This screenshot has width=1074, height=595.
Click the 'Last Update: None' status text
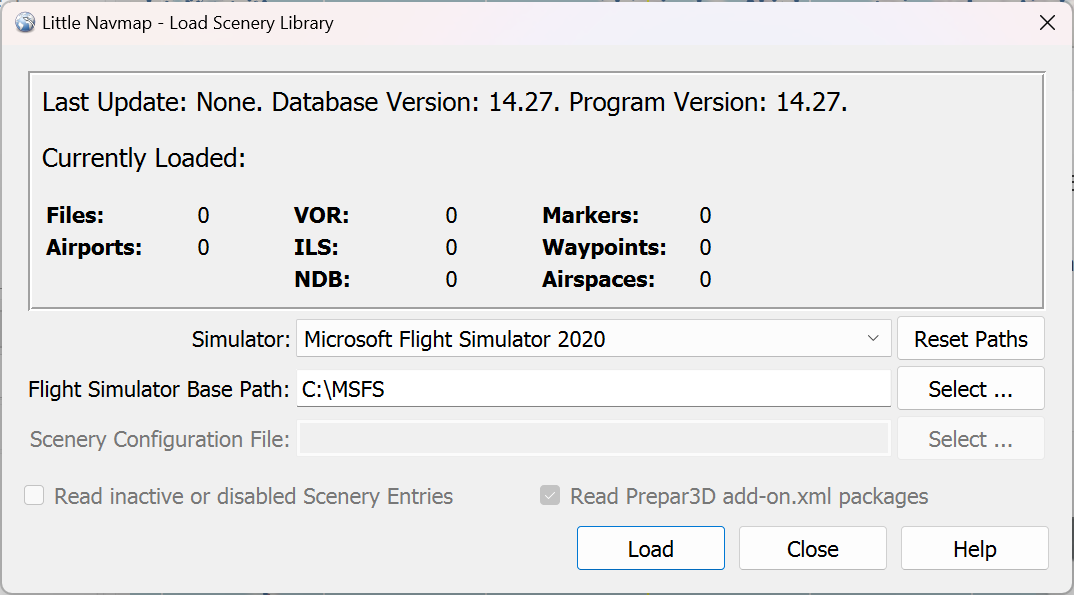152,102
